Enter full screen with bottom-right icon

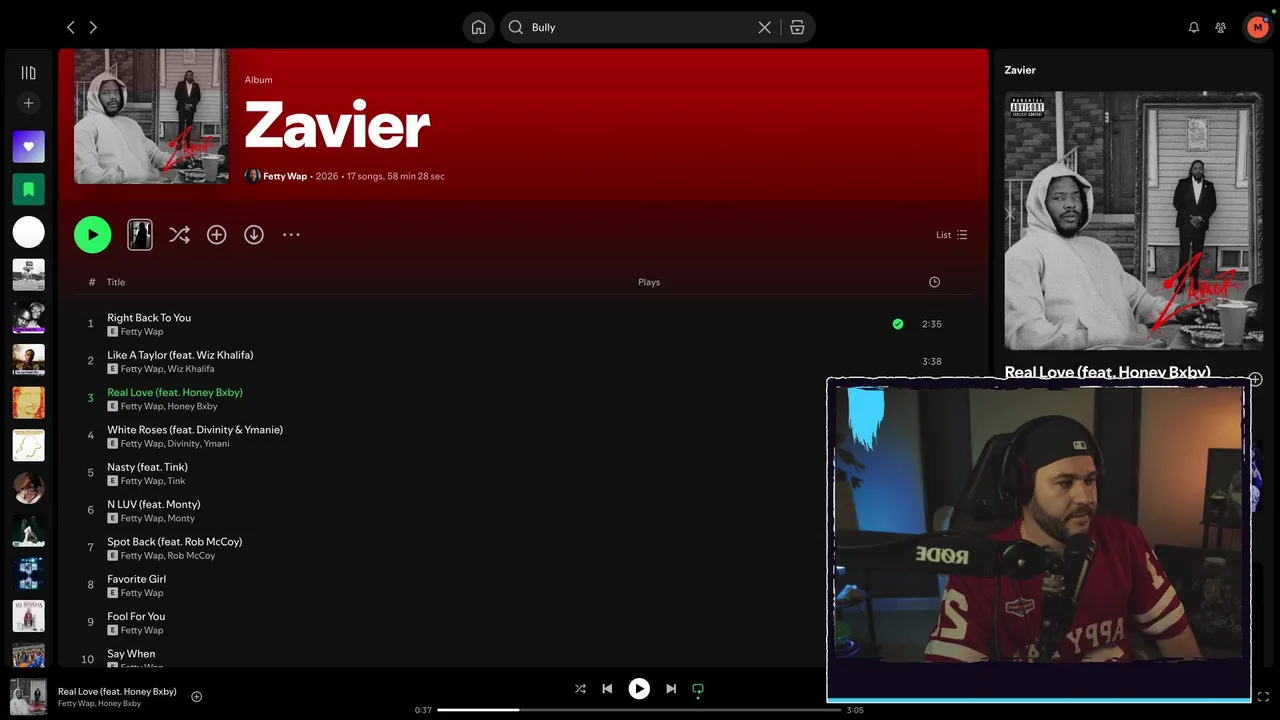(x=1263, y=697)
